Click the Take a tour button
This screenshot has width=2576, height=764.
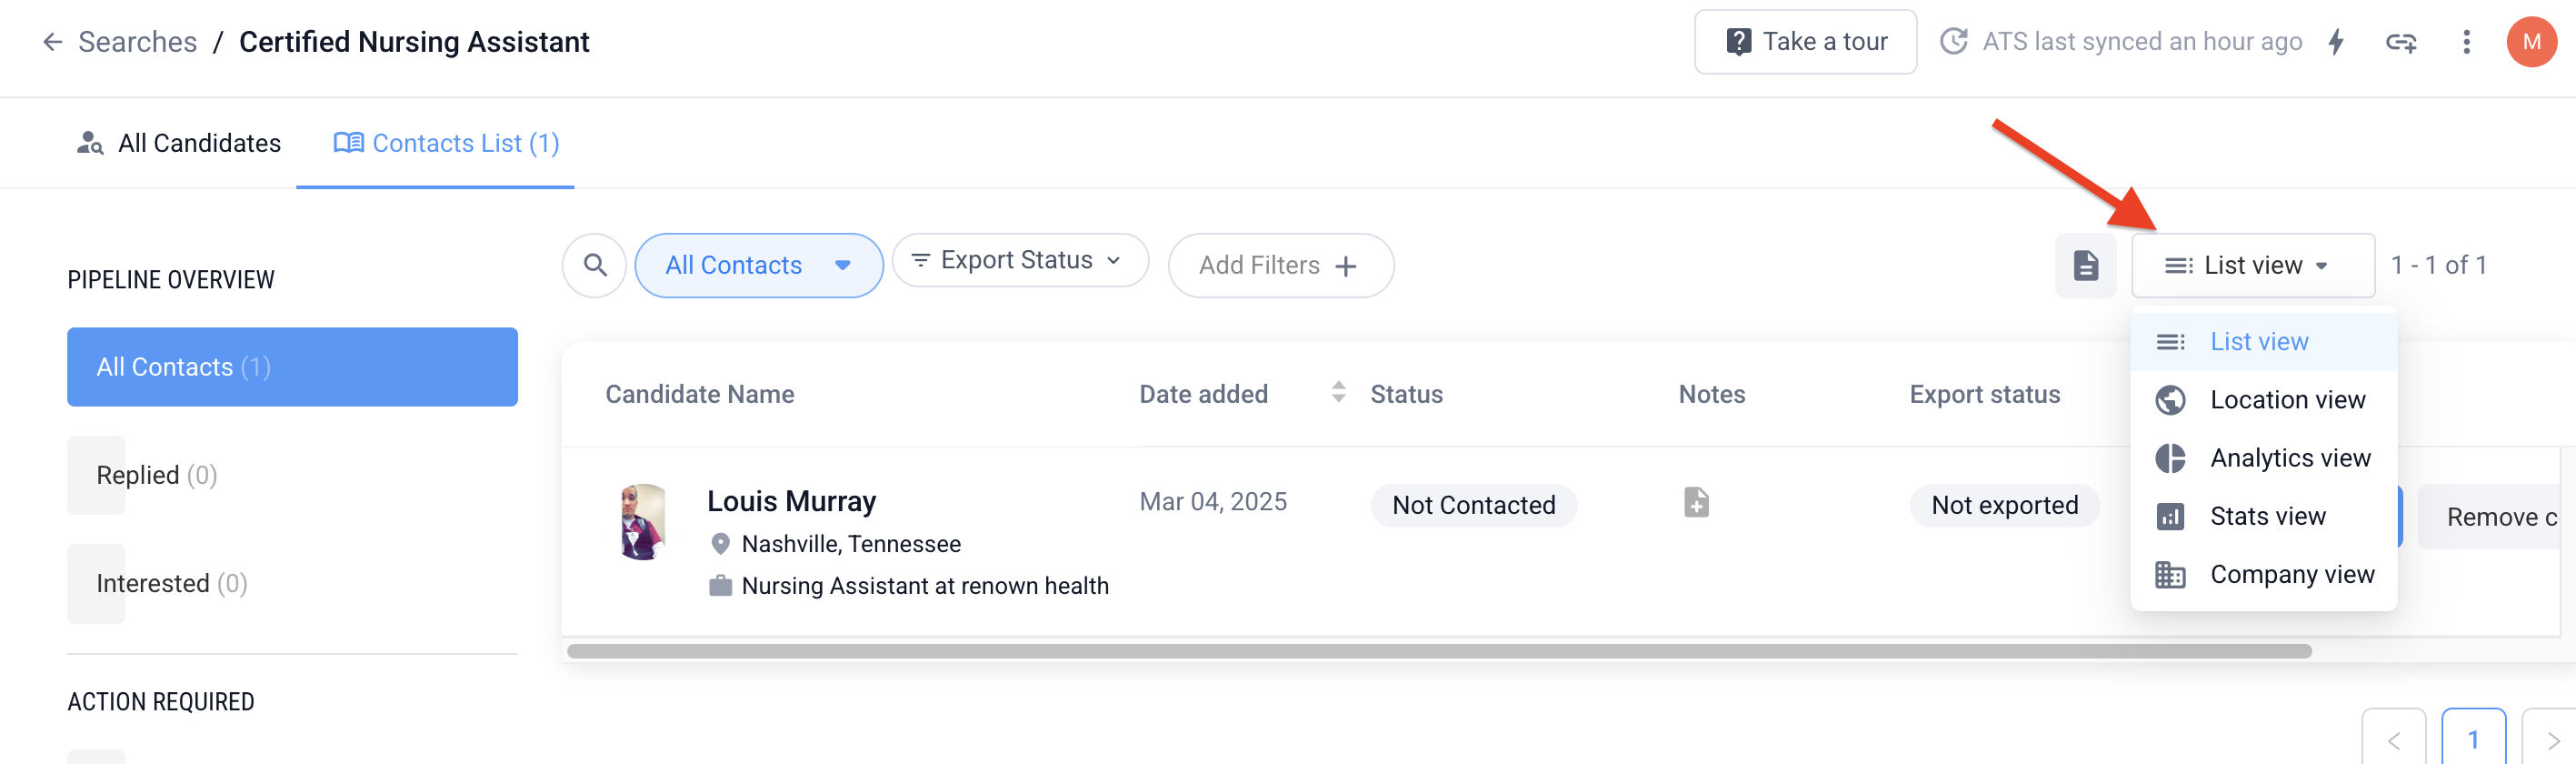pyautogui.click(x=1805, y=42)
